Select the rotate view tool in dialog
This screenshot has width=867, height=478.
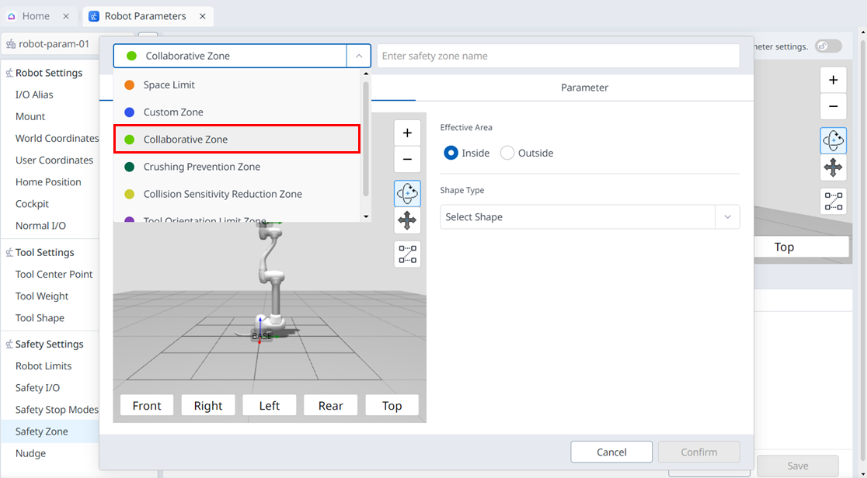pyautogui.click(x=407, y=193)
